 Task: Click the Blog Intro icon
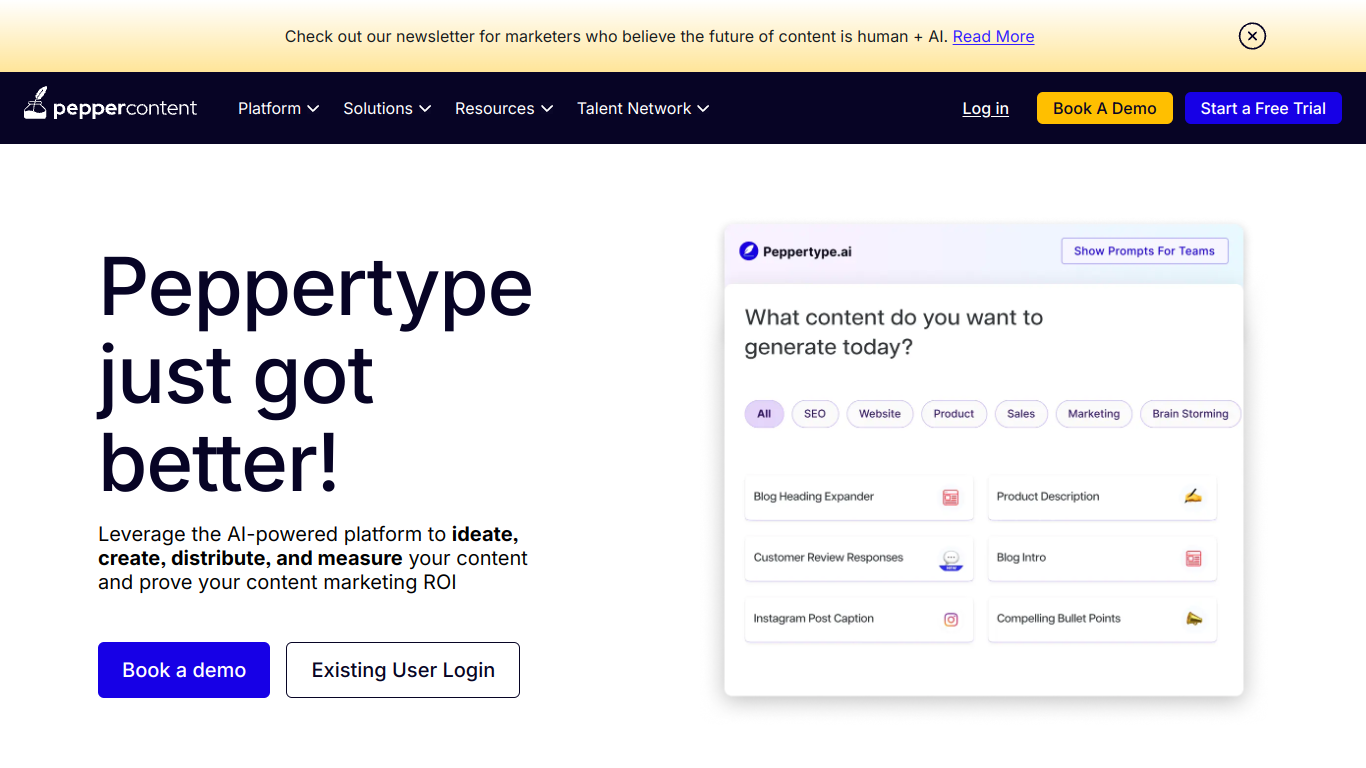pyautogui.click(x=1193, y=558)
